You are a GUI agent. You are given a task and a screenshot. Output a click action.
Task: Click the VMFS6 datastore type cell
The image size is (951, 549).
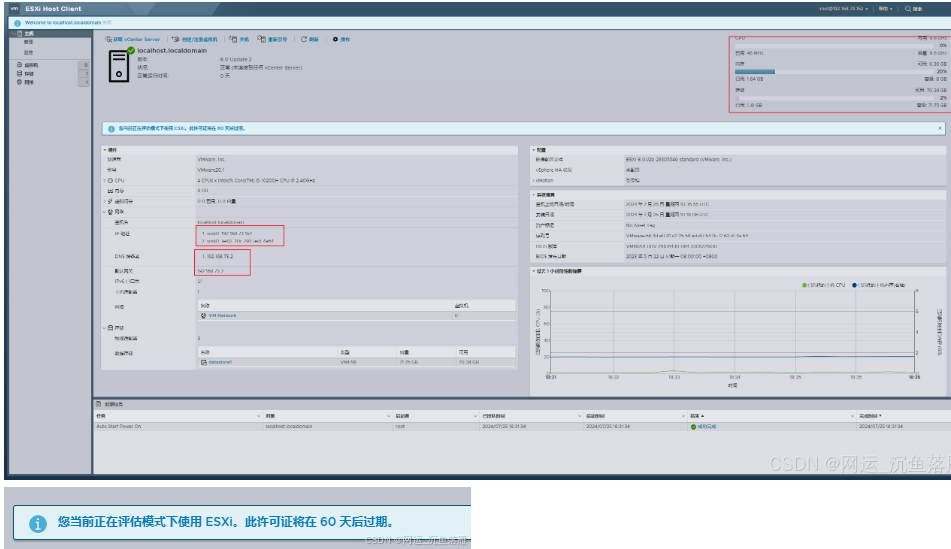click(x=348, y=362)
